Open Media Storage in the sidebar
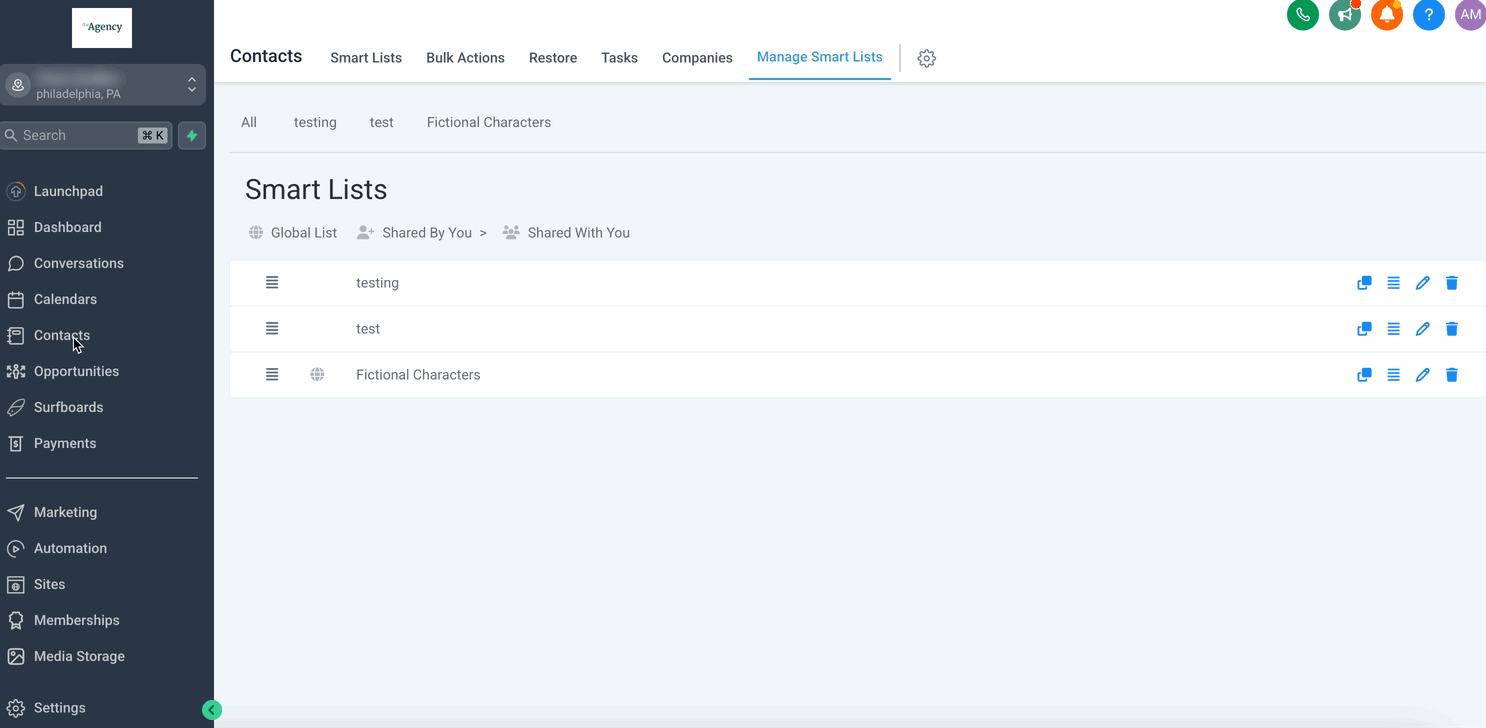Viewport: 1486px width, 728px height. (79, 656)
